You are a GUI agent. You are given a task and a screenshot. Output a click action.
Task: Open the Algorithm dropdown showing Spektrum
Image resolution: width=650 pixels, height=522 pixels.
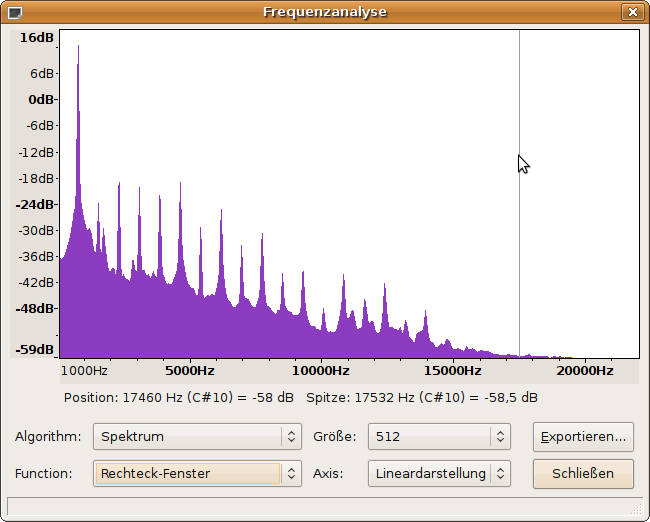(x=197, y=437)
